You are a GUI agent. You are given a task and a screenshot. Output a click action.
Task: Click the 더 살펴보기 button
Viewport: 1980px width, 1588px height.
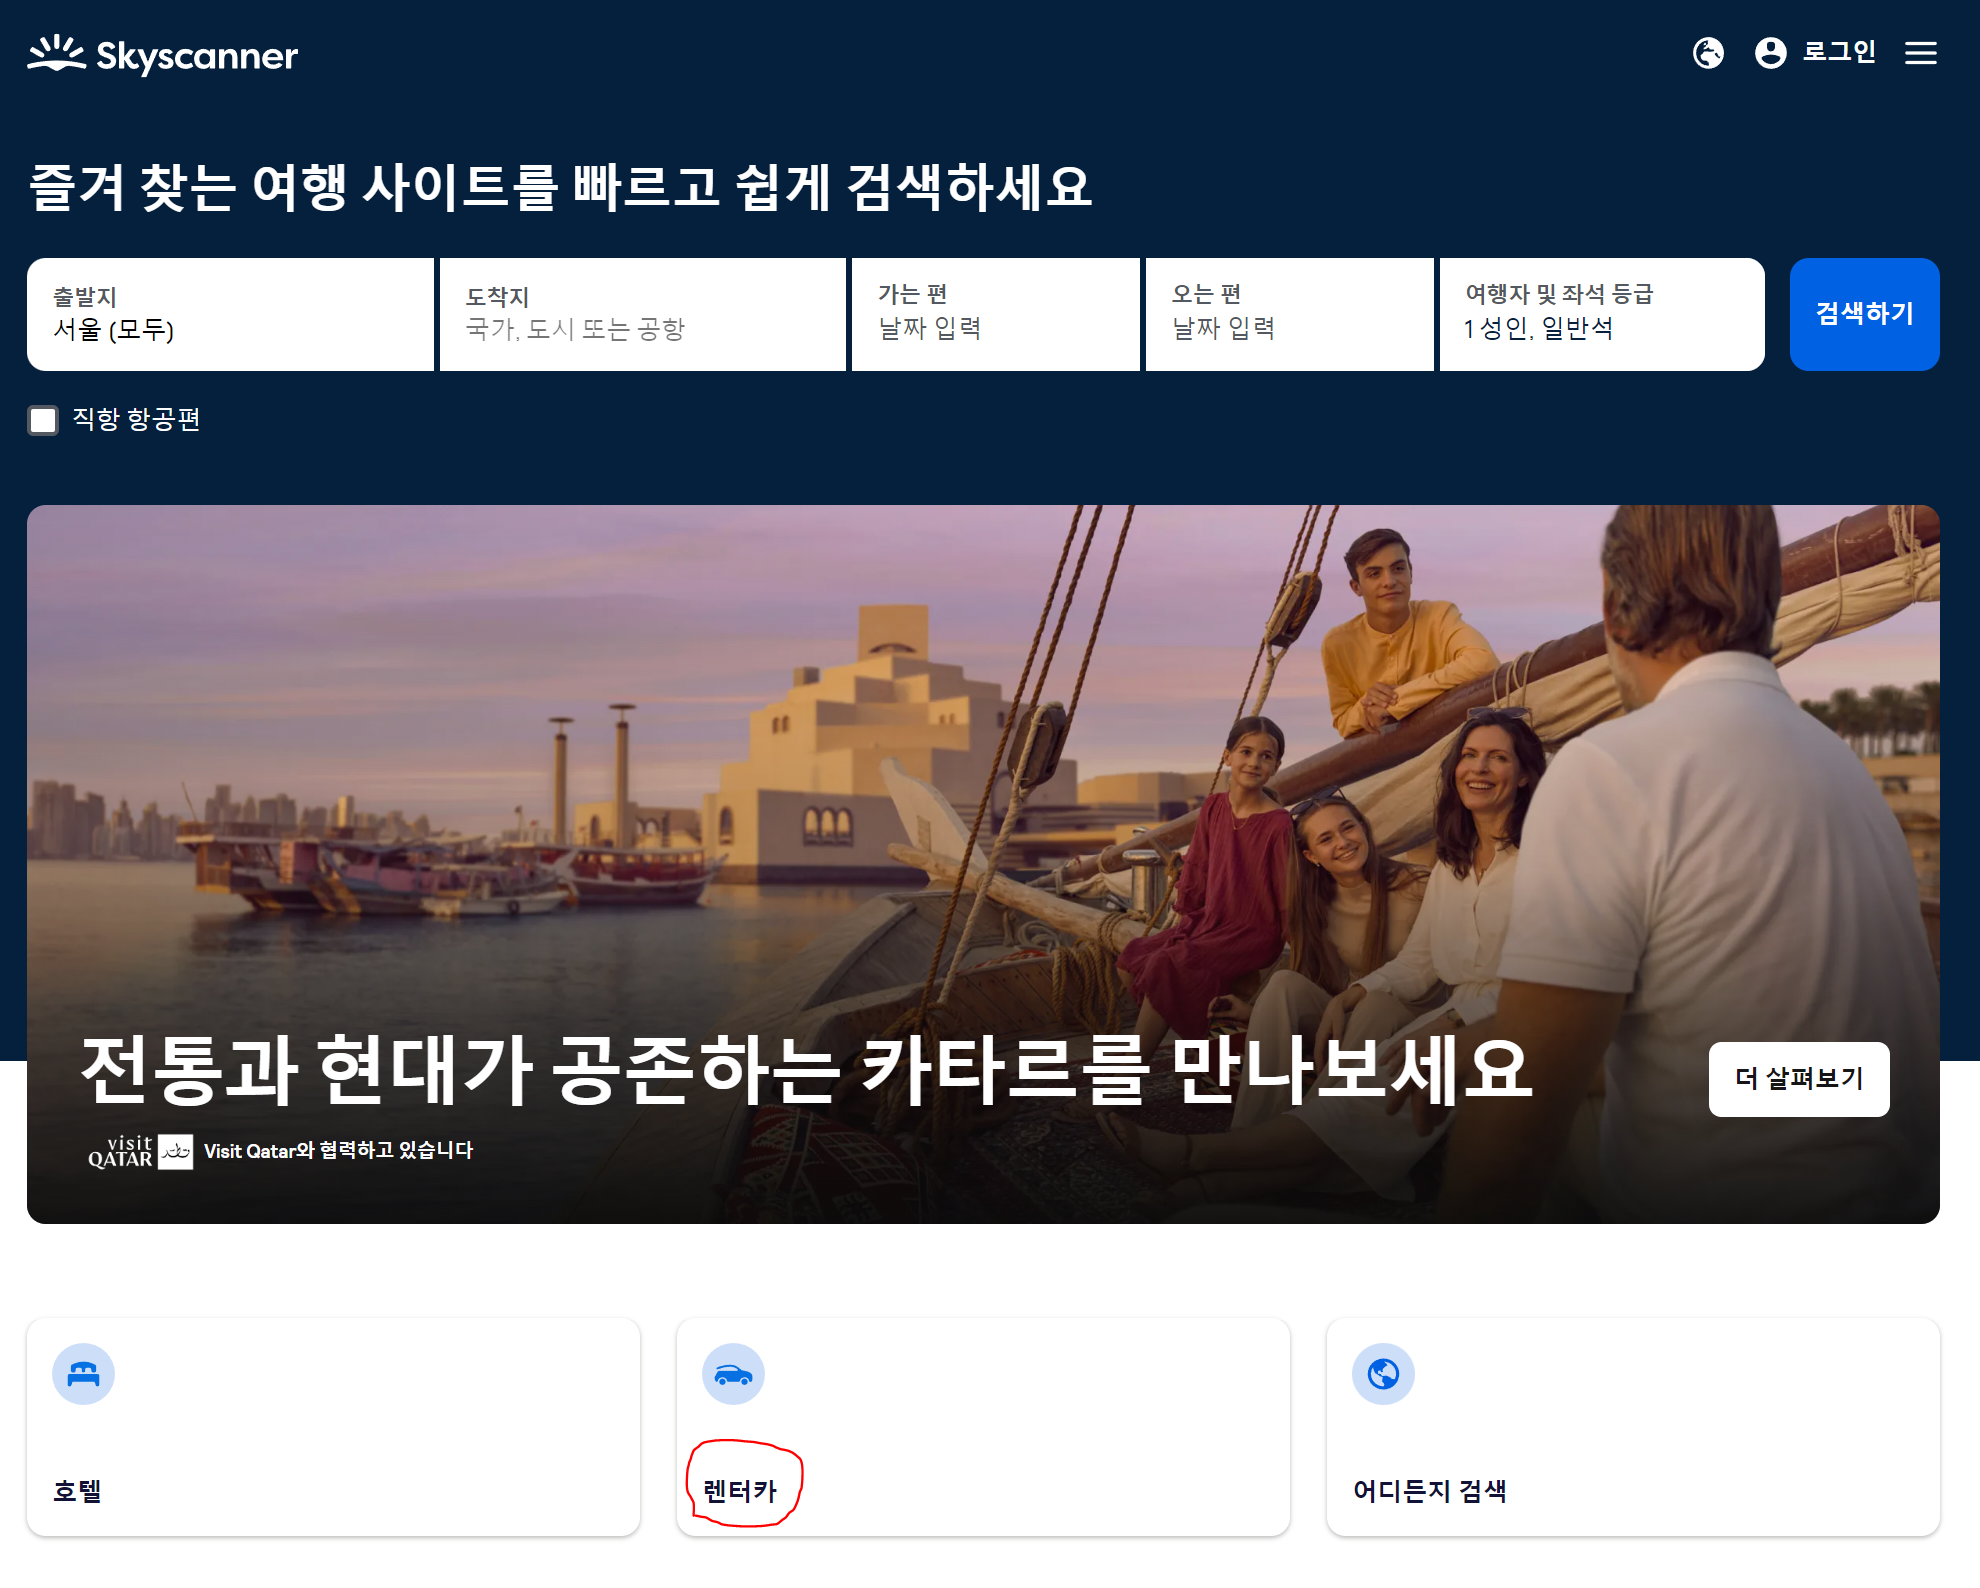click(1798, 1079)
